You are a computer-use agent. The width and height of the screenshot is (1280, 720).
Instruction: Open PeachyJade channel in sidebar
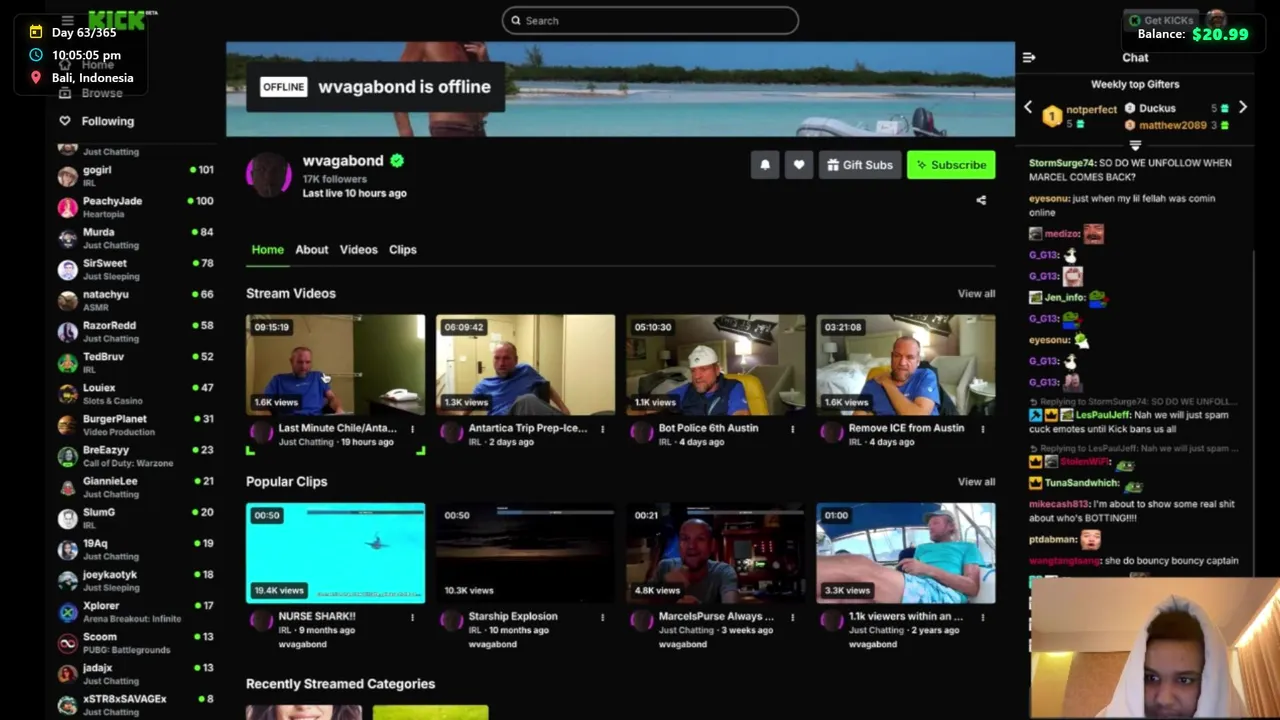click(135, 207)
